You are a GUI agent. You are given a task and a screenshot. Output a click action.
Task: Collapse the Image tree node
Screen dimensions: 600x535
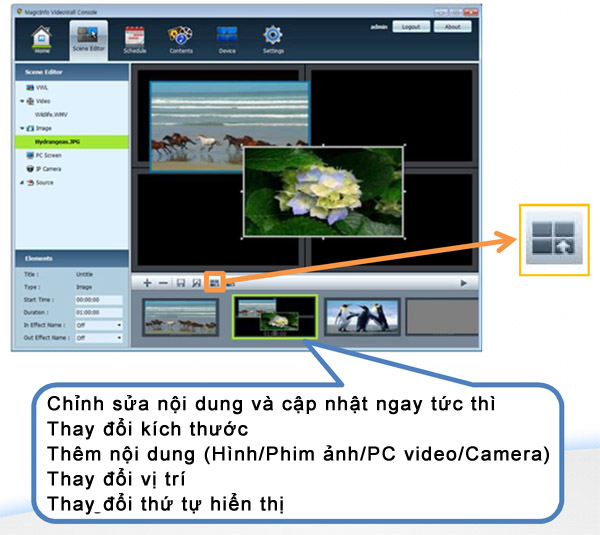pos(22,129)
